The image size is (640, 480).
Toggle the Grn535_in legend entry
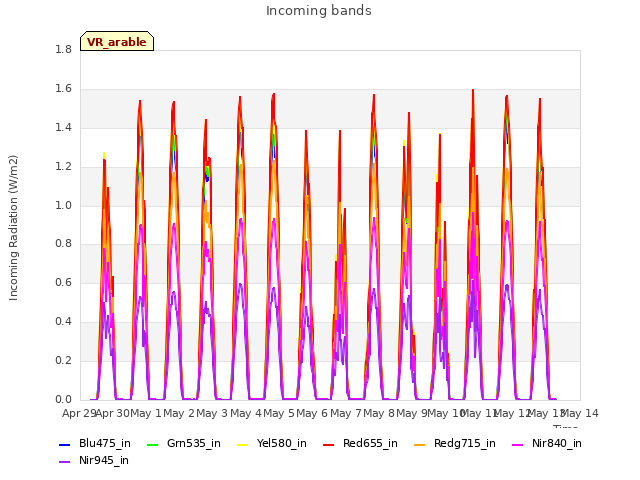(x=184, y=443)
